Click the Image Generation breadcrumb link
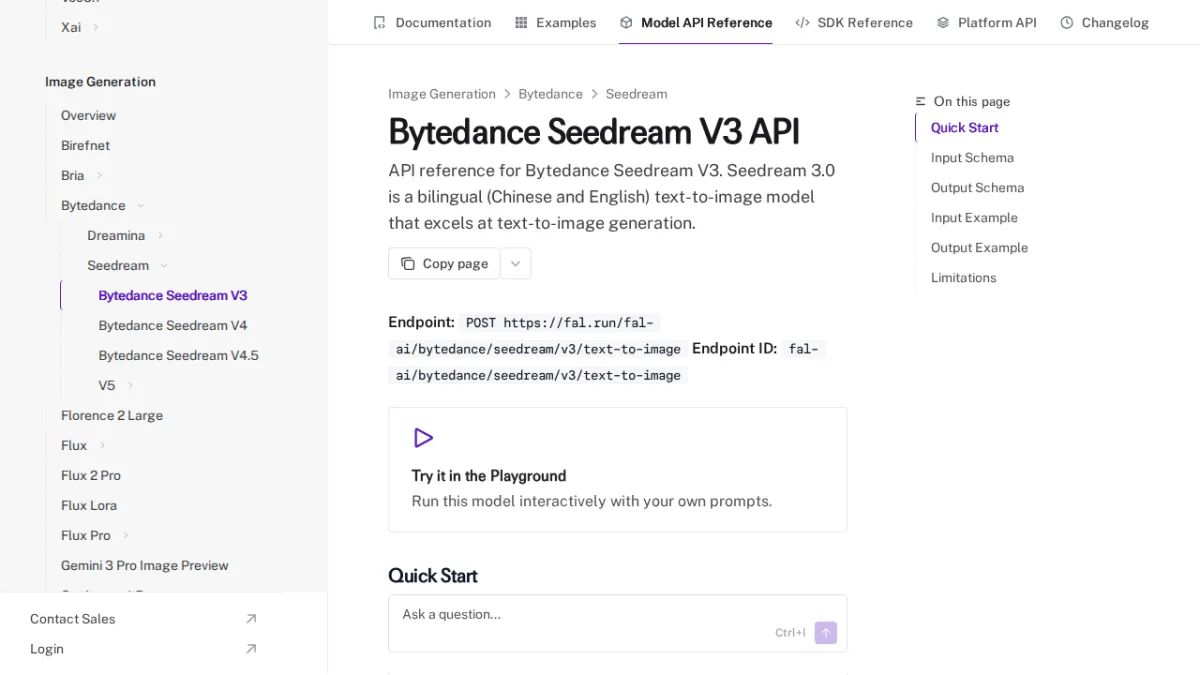 [x=442, y=94]
